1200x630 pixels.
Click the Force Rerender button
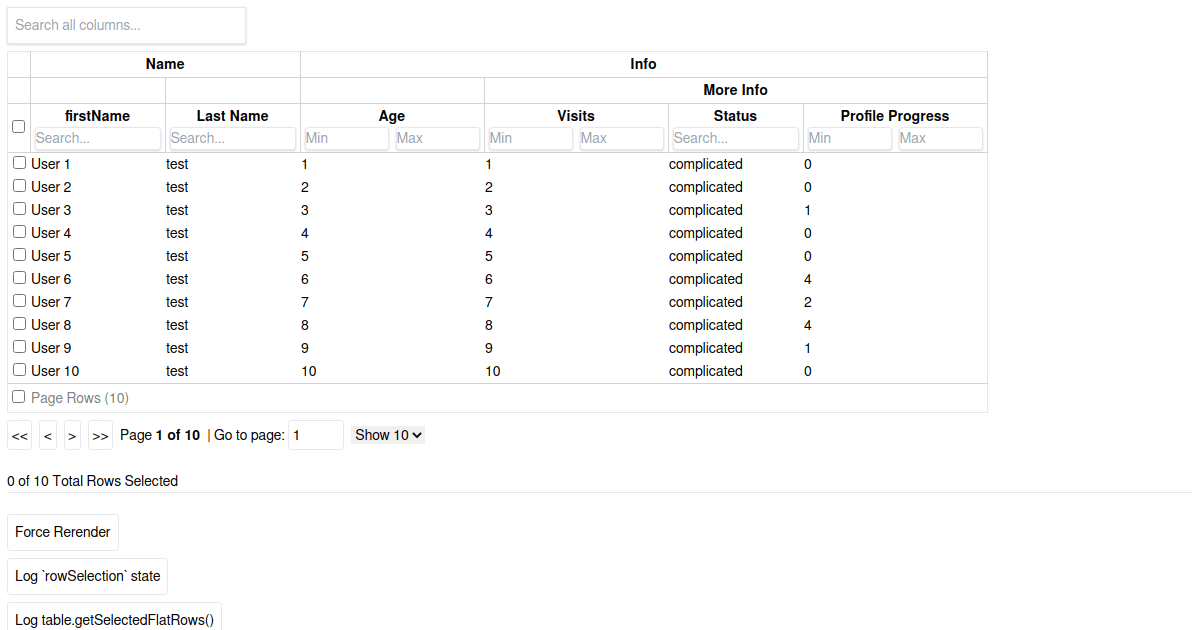[x=63, y=532]
